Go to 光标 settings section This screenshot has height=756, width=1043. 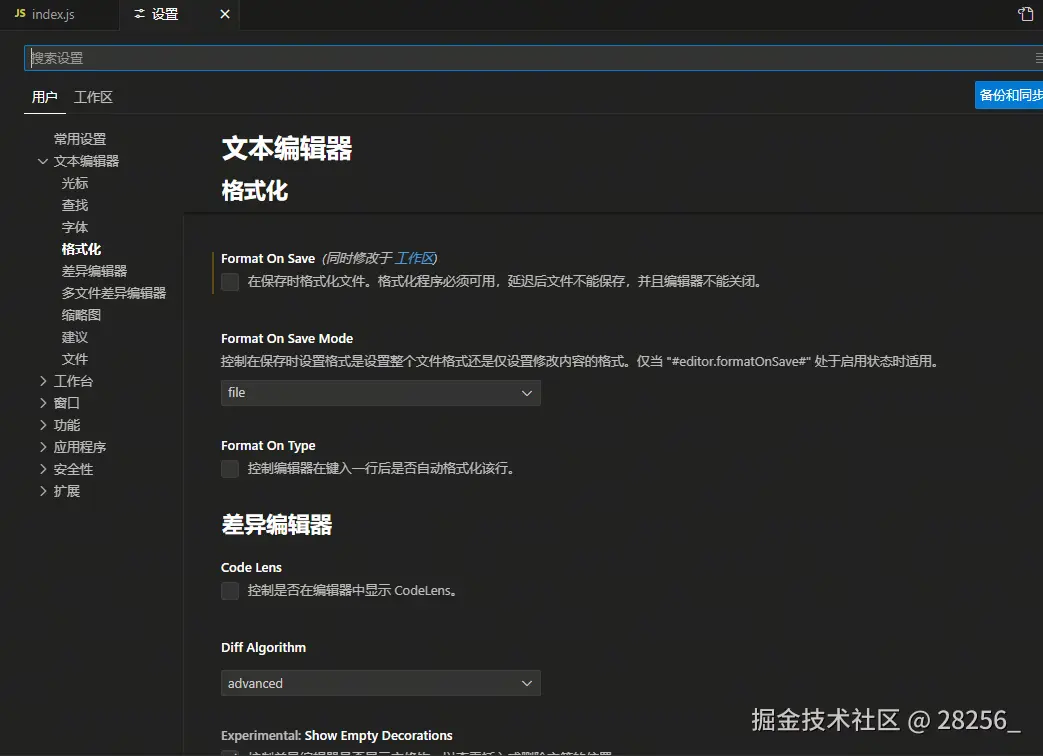pos(74,183)
